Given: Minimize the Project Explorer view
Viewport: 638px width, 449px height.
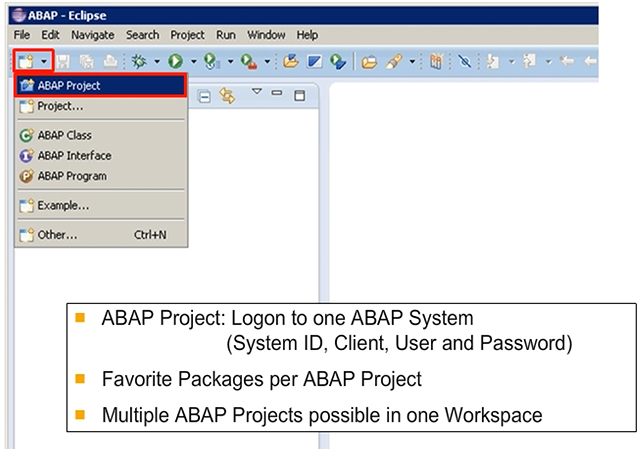Looking at the screenshot, I should click(x=276, y=94).
